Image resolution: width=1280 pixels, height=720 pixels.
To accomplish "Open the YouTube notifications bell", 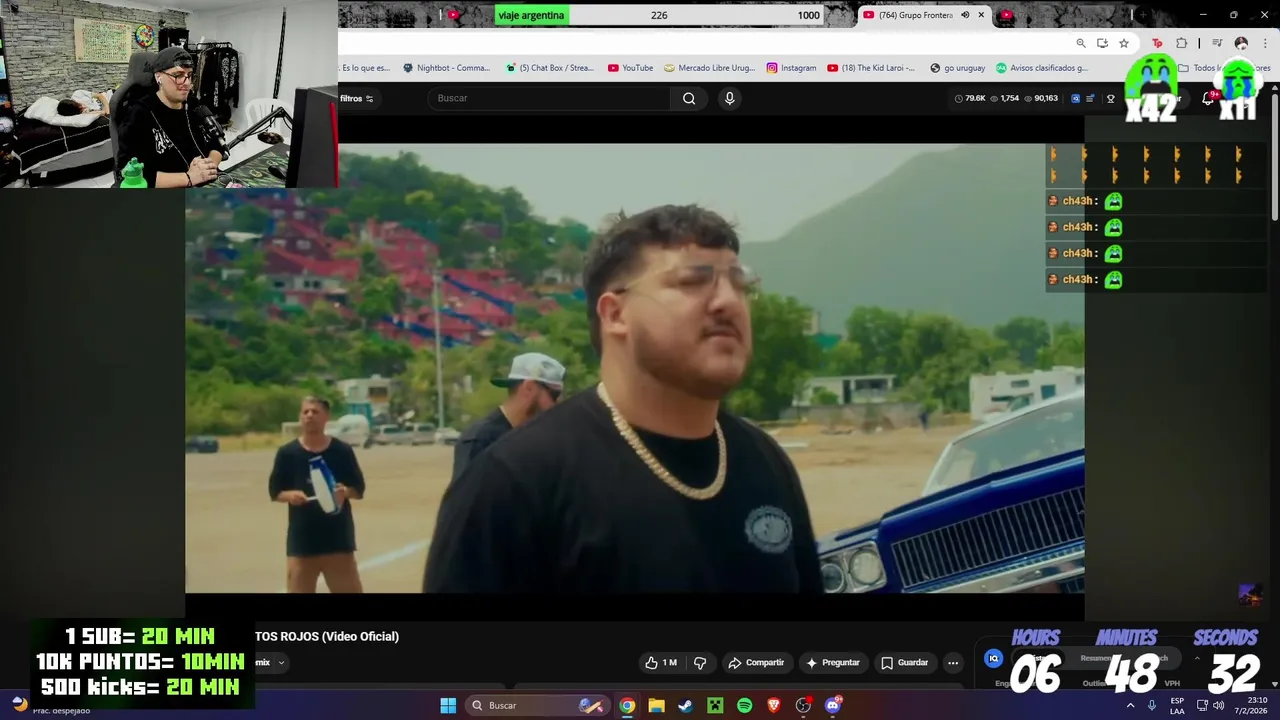I will [x=1208, y=98].
